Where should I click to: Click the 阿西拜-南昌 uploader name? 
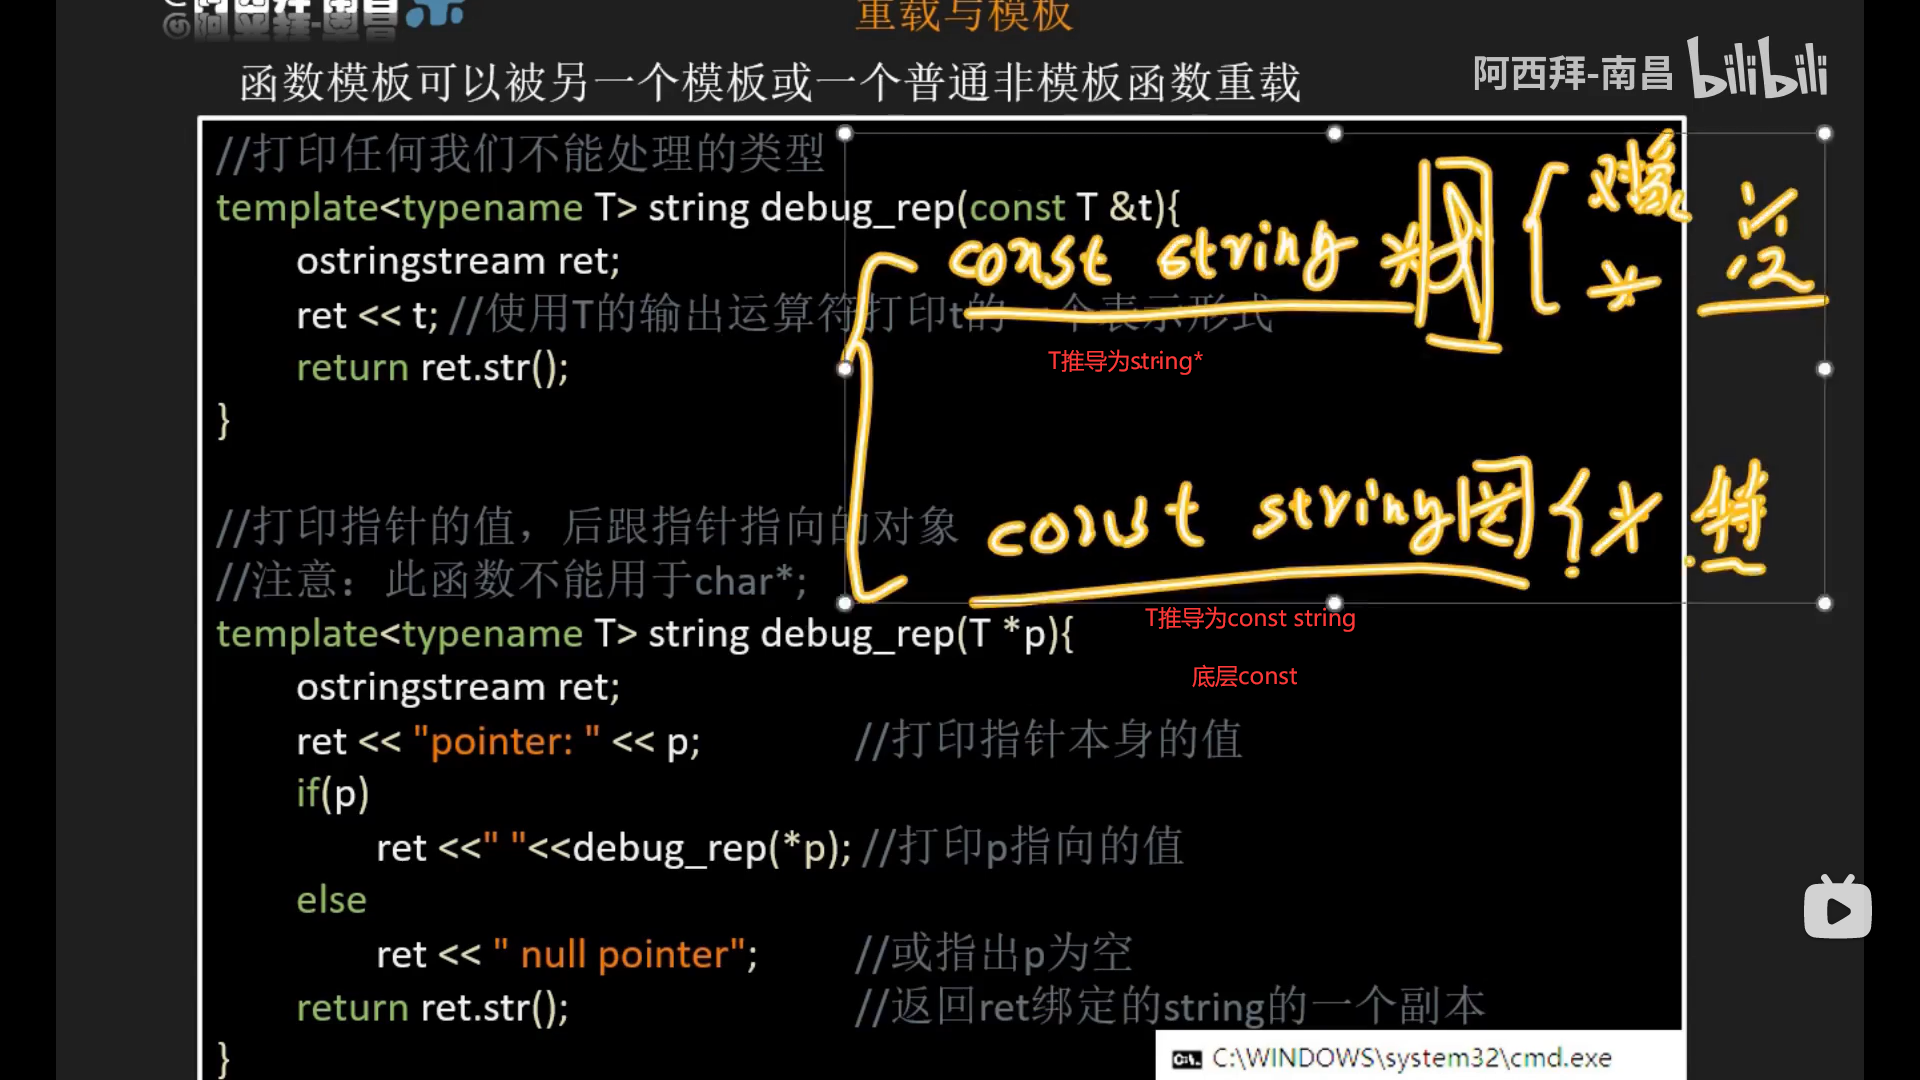coord(1572,73)
